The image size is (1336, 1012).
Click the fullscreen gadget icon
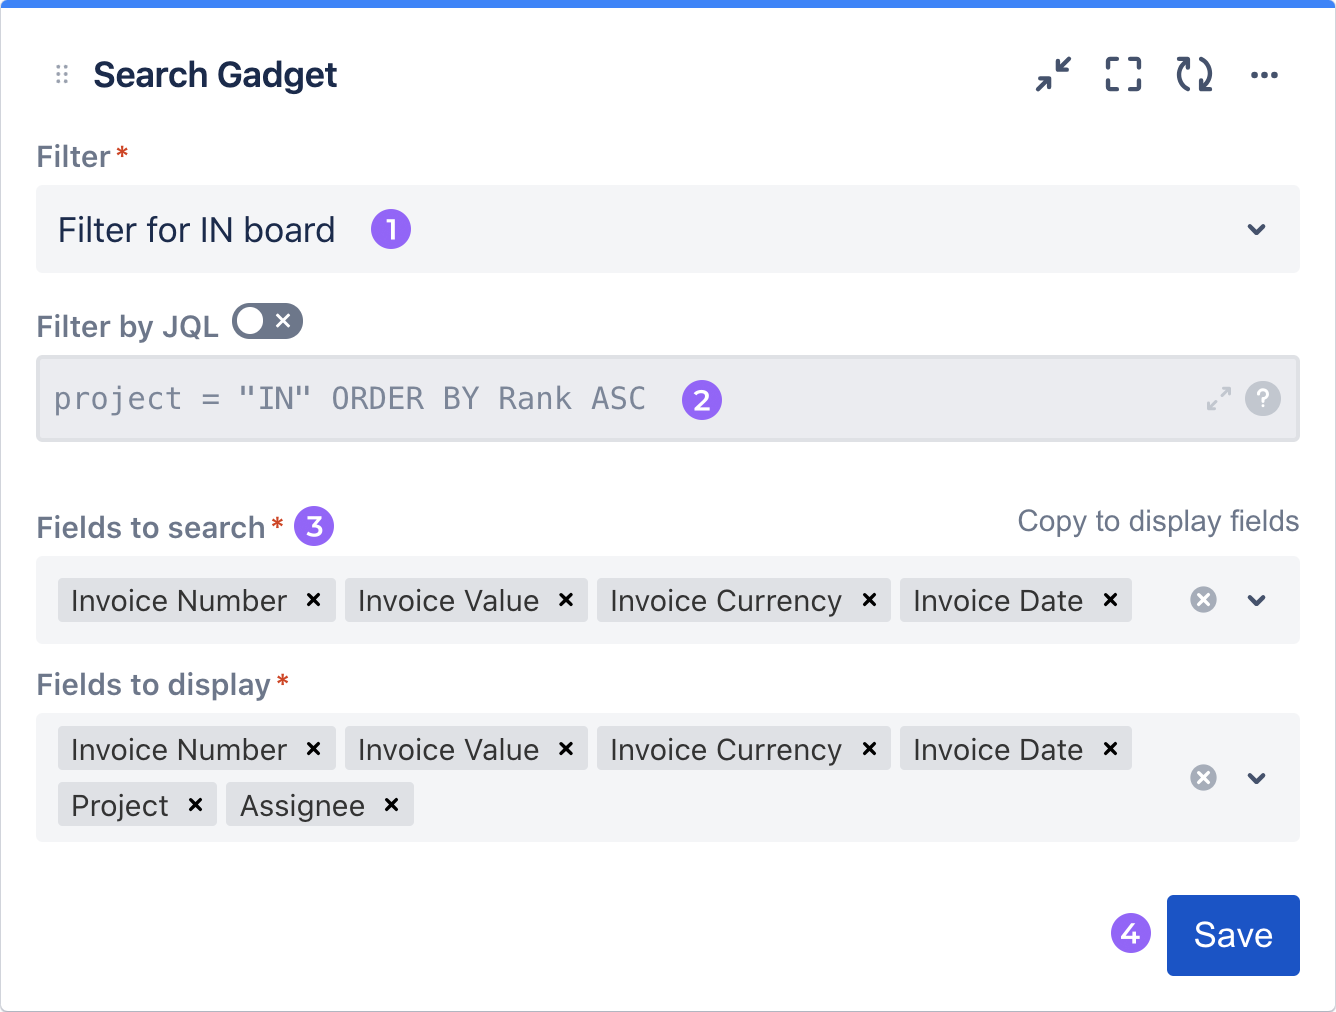(1123, 74)
